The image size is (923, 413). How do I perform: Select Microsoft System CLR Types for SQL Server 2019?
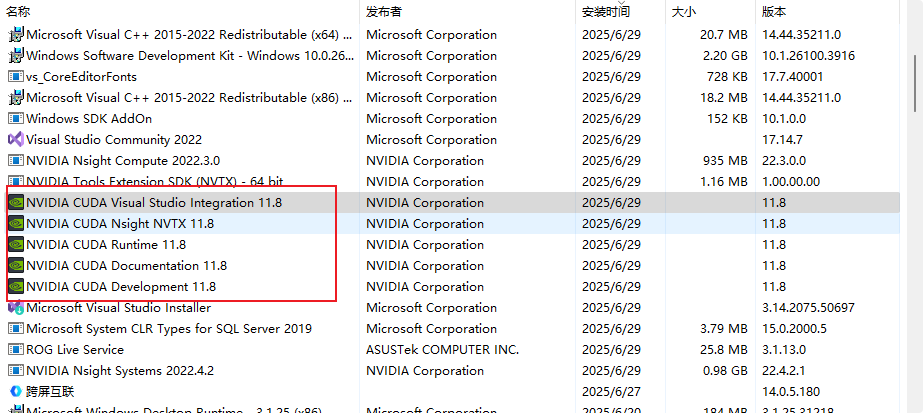pos(168,328)
